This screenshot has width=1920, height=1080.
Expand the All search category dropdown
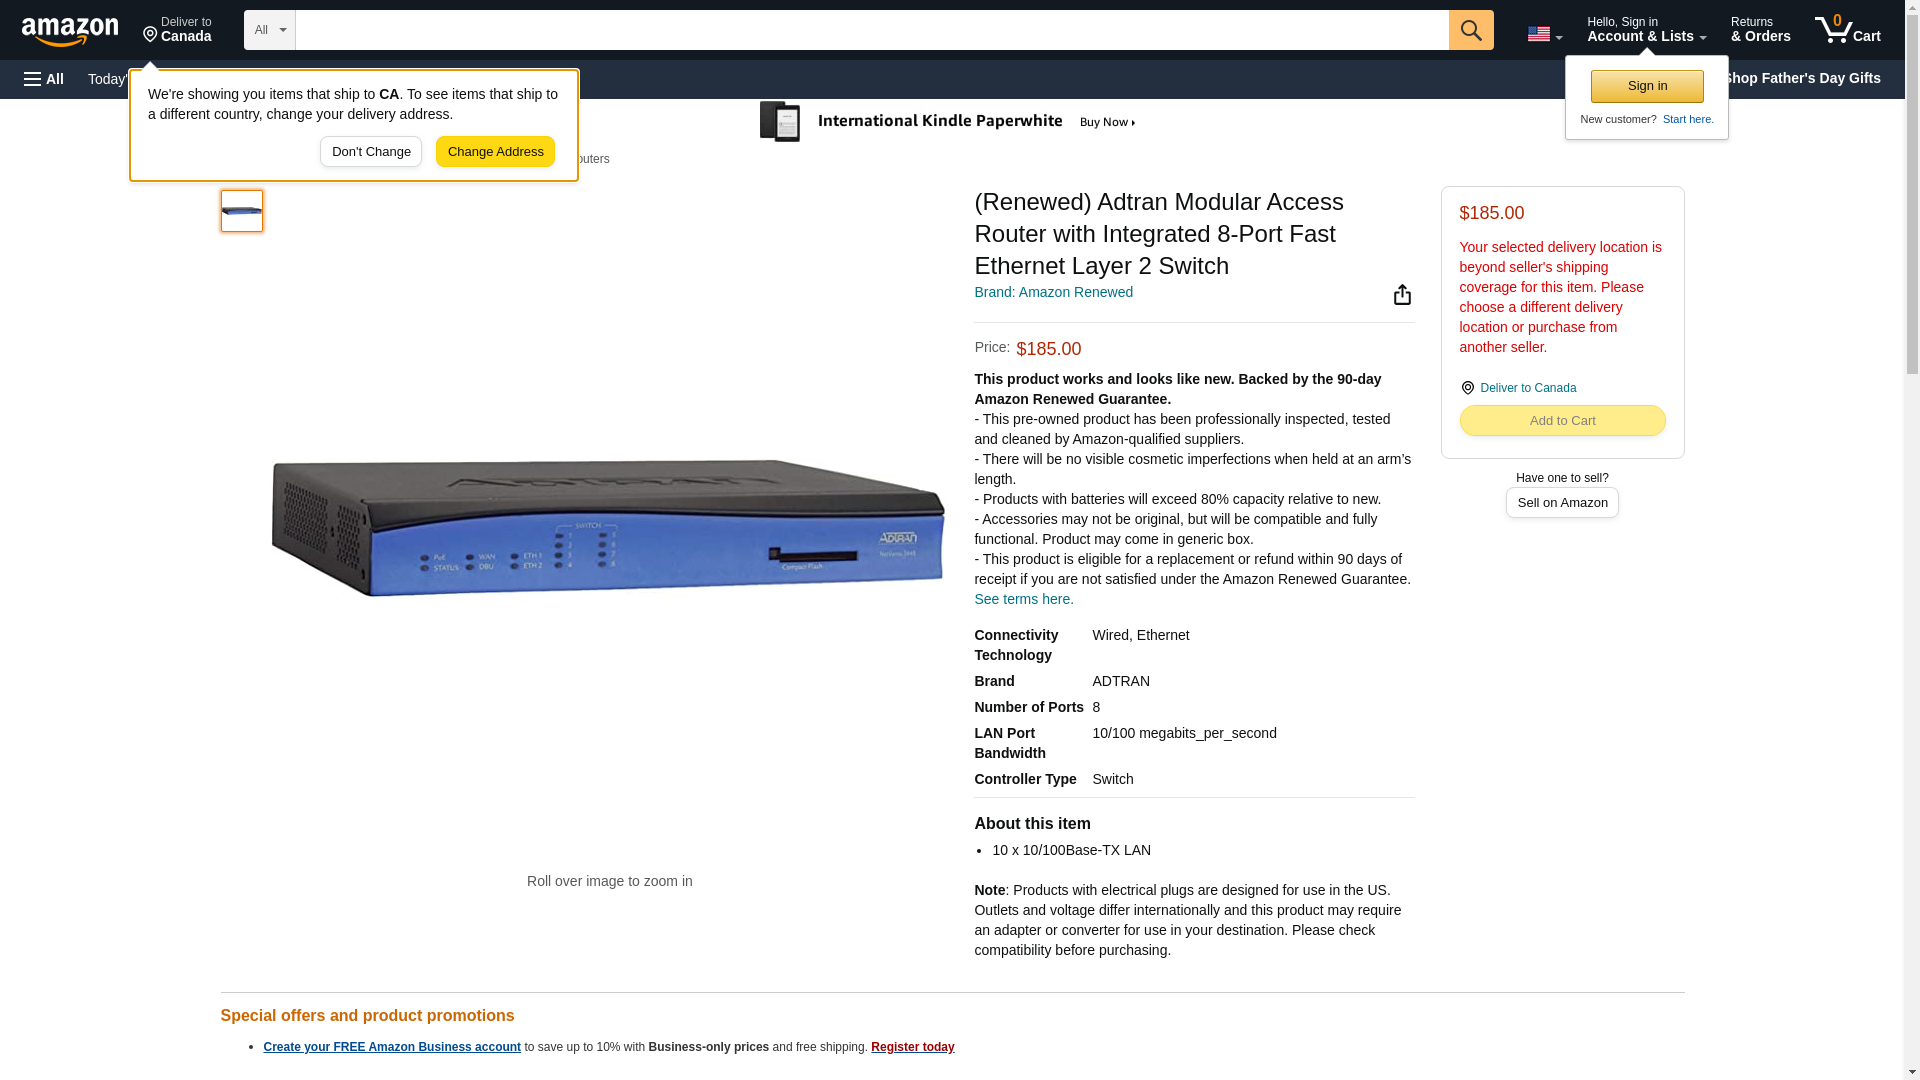pos(270,30)
